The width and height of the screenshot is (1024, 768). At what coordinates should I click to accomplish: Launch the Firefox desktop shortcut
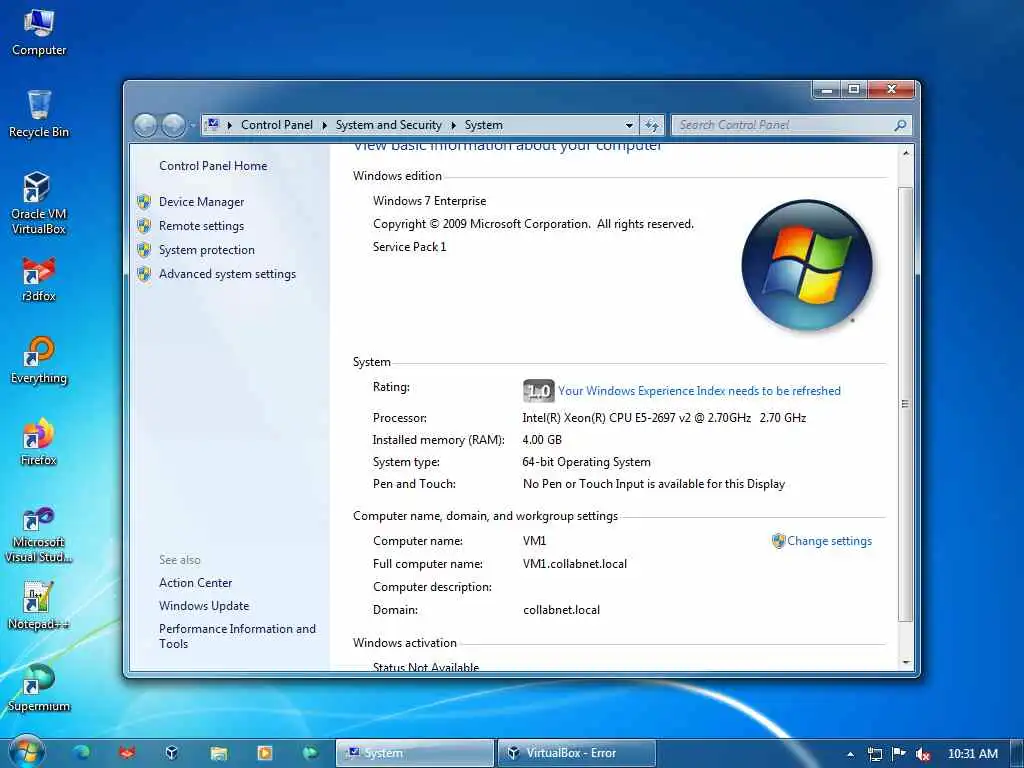(x=39, y=442)
